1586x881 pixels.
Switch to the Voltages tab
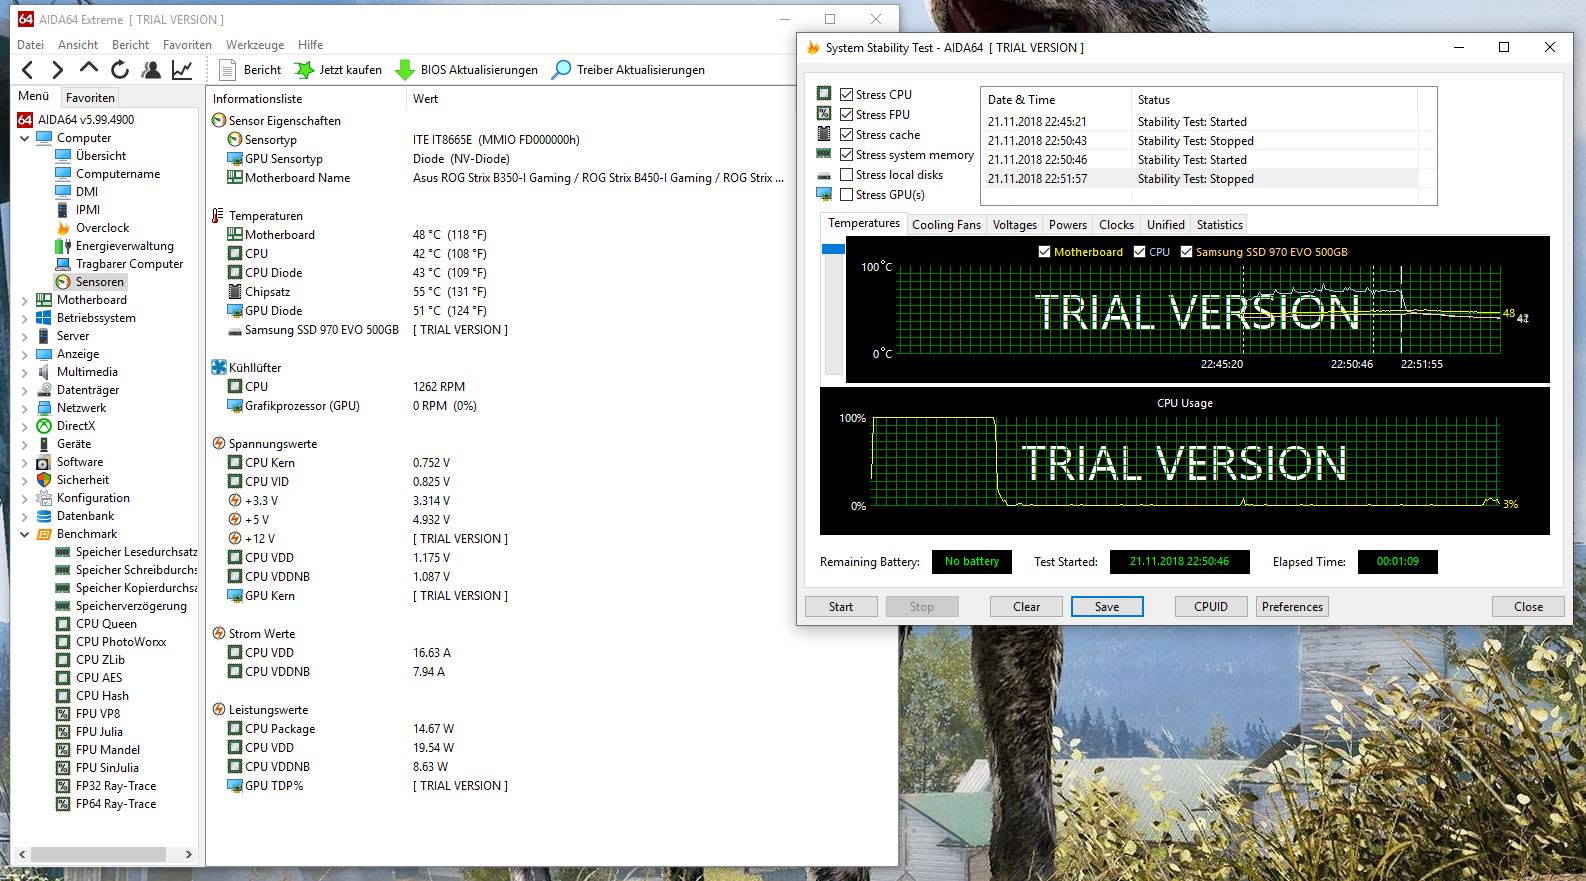[1014, 225]
